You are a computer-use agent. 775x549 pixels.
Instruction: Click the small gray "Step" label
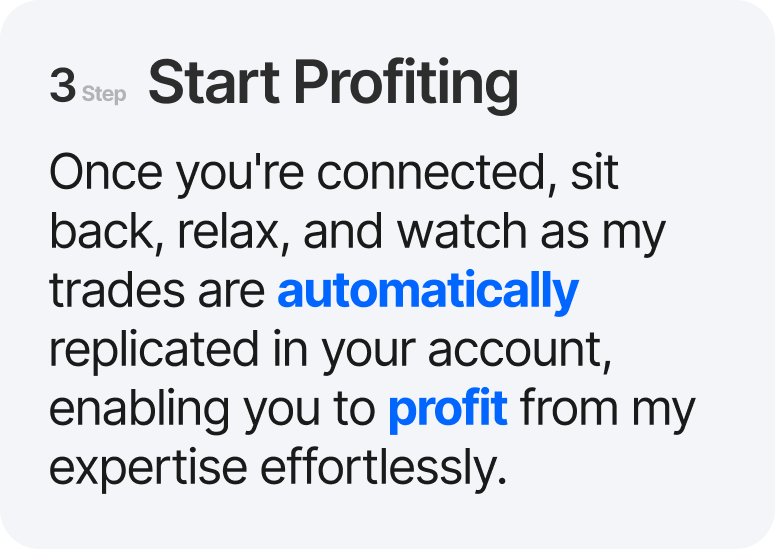pos(104,95)
